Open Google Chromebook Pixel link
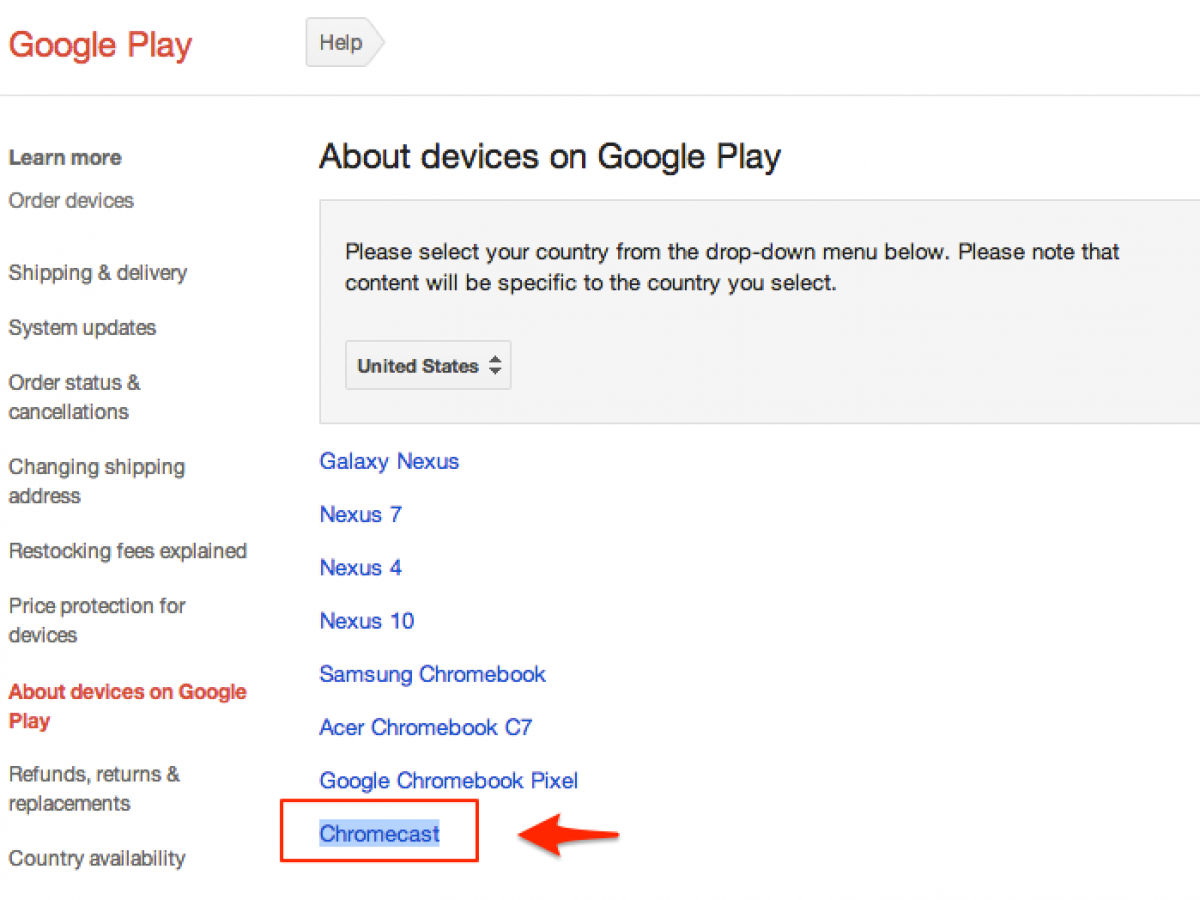Screen dimensions: 1200x900 (448, 780)
